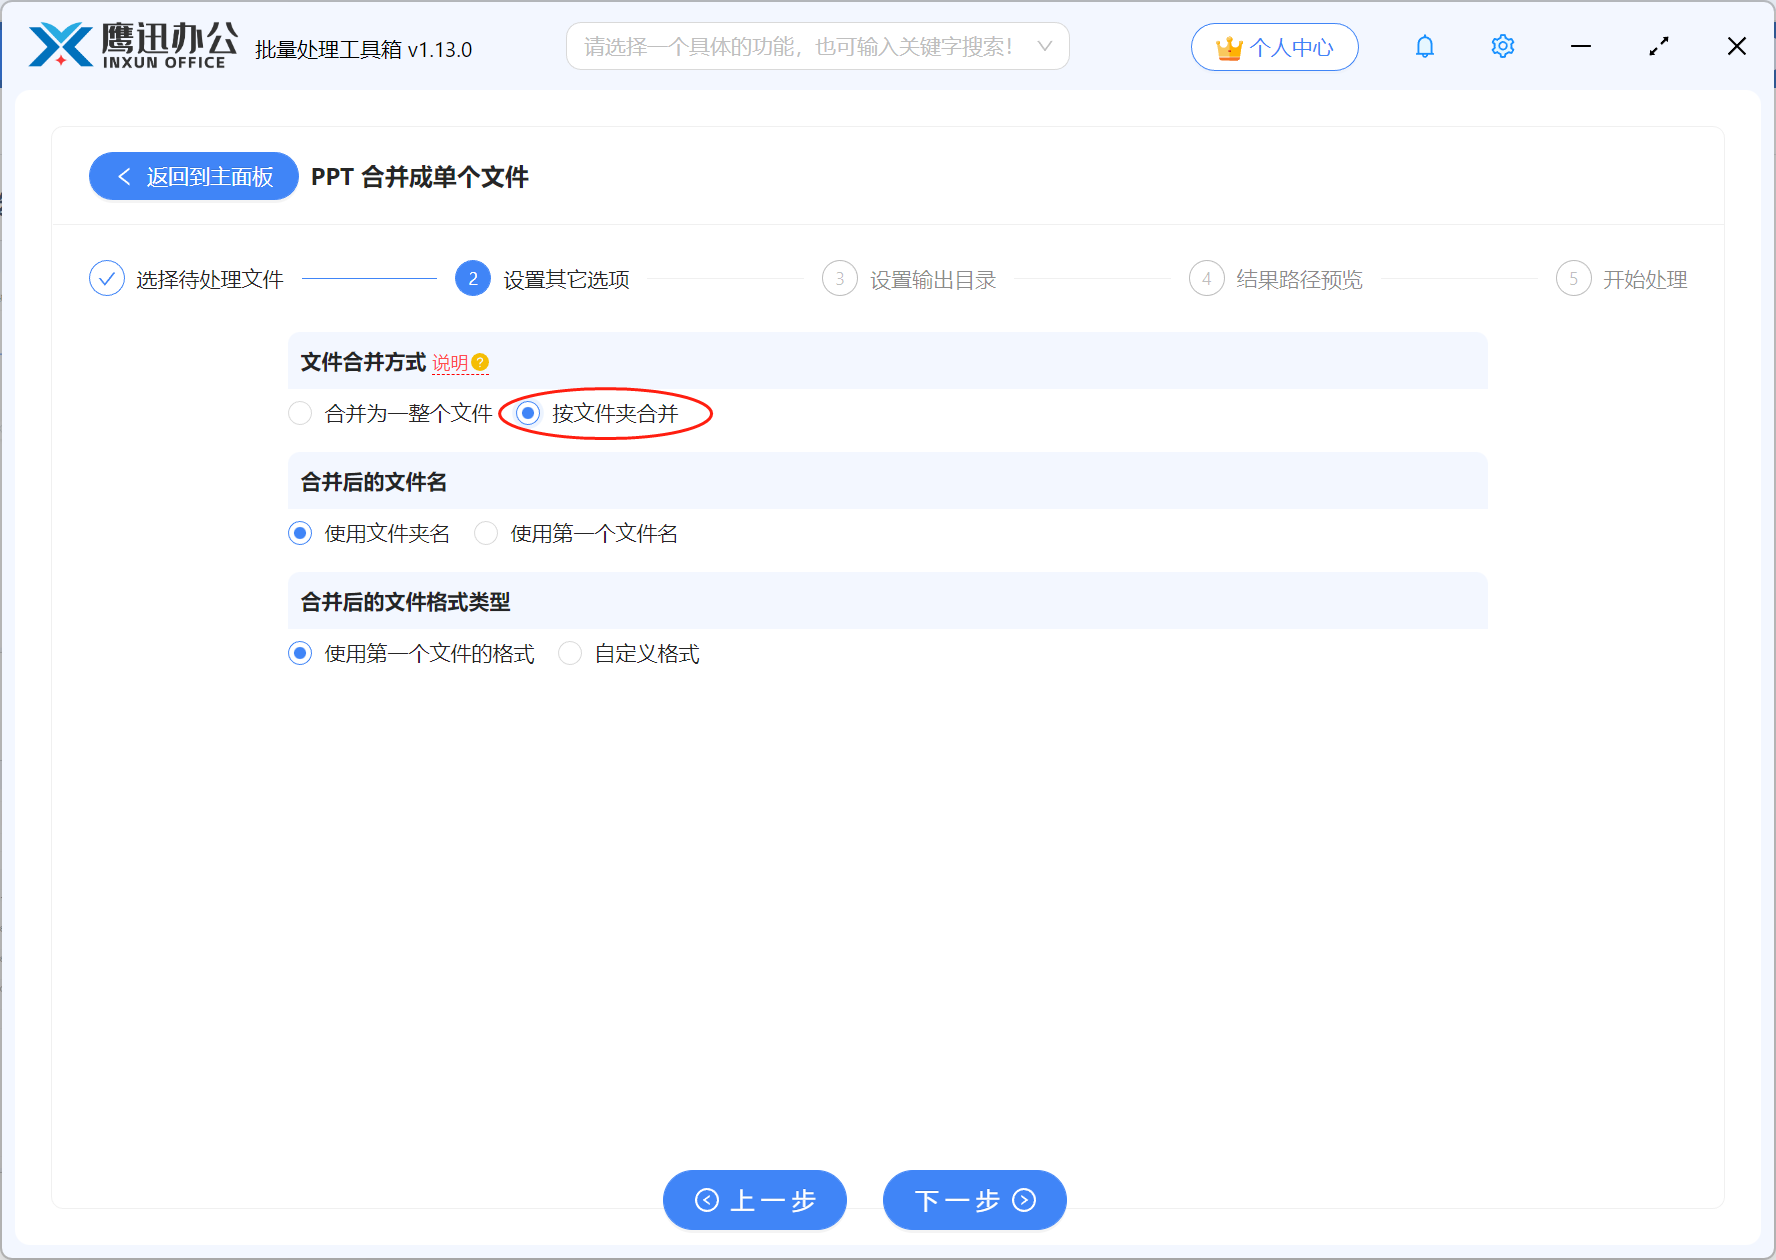Click the back arrow inside 返回到主面板
Image resolution: width=1776 pixels, height=1260 pixels.
[124, 176]
